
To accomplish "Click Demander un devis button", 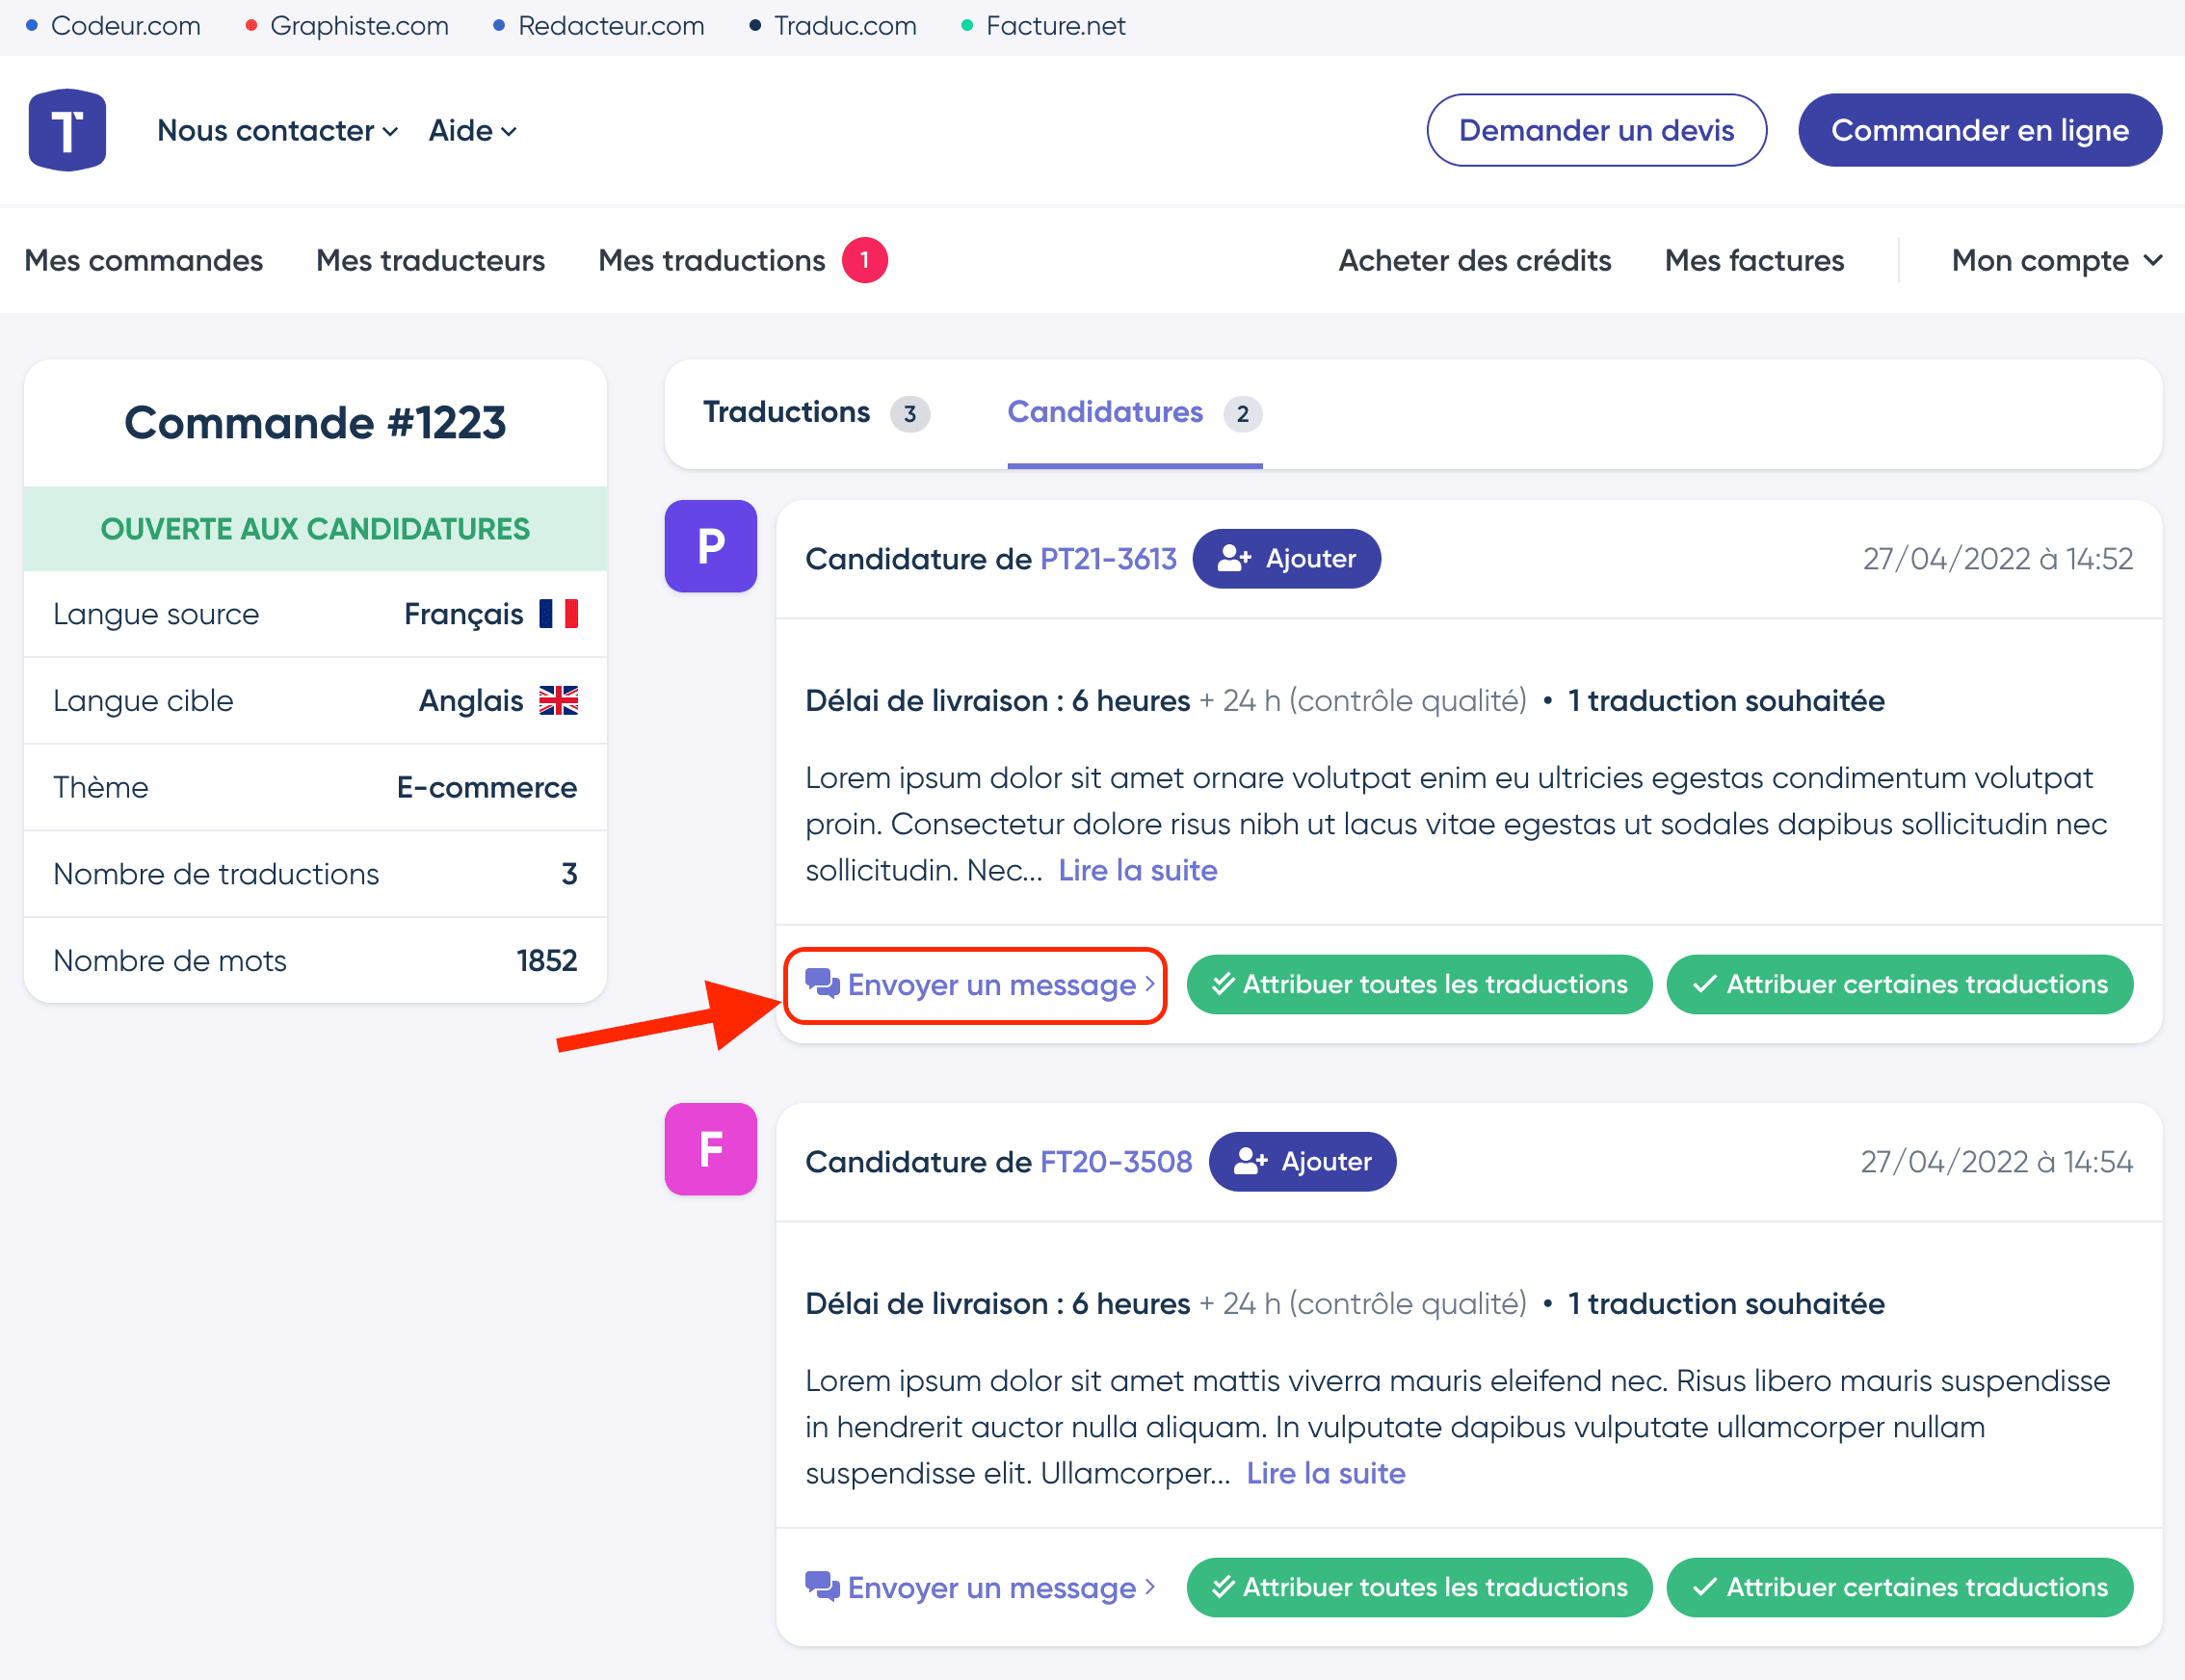I will pyautogui.click(x=1596, y=131).
